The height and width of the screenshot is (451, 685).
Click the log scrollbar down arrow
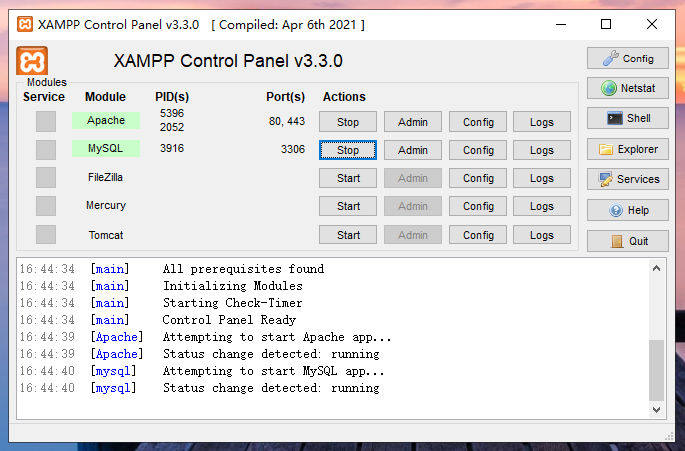[x=656, y=409]
